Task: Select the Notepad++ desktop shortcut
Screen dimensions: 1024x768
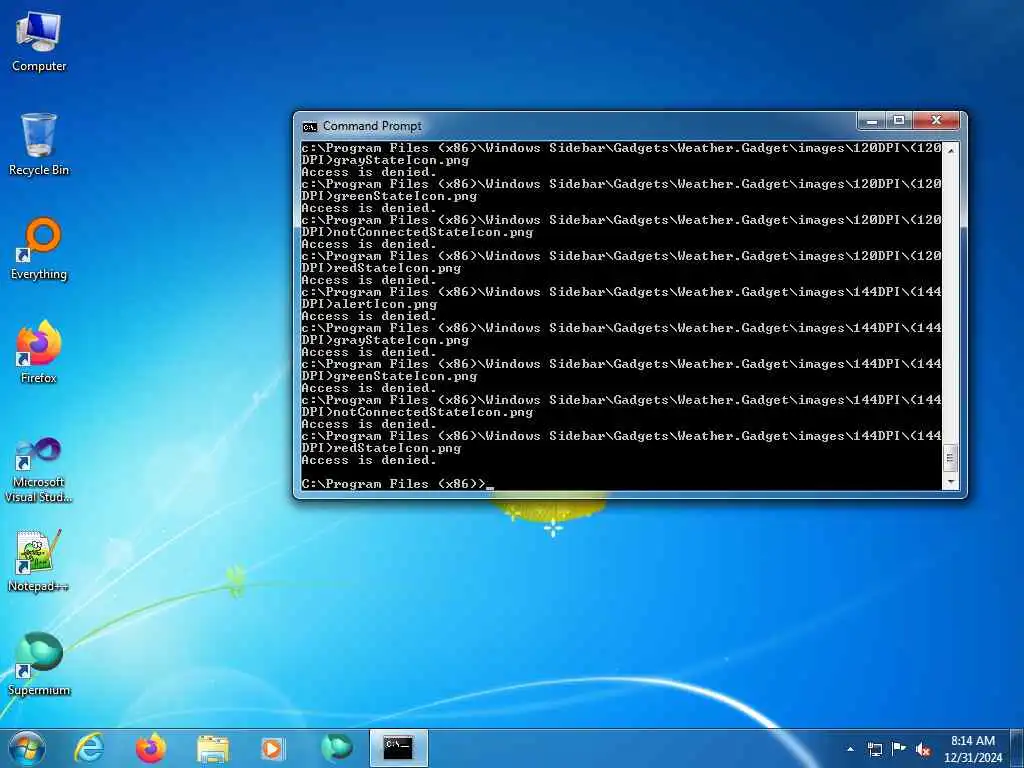Action: (39, 560)
